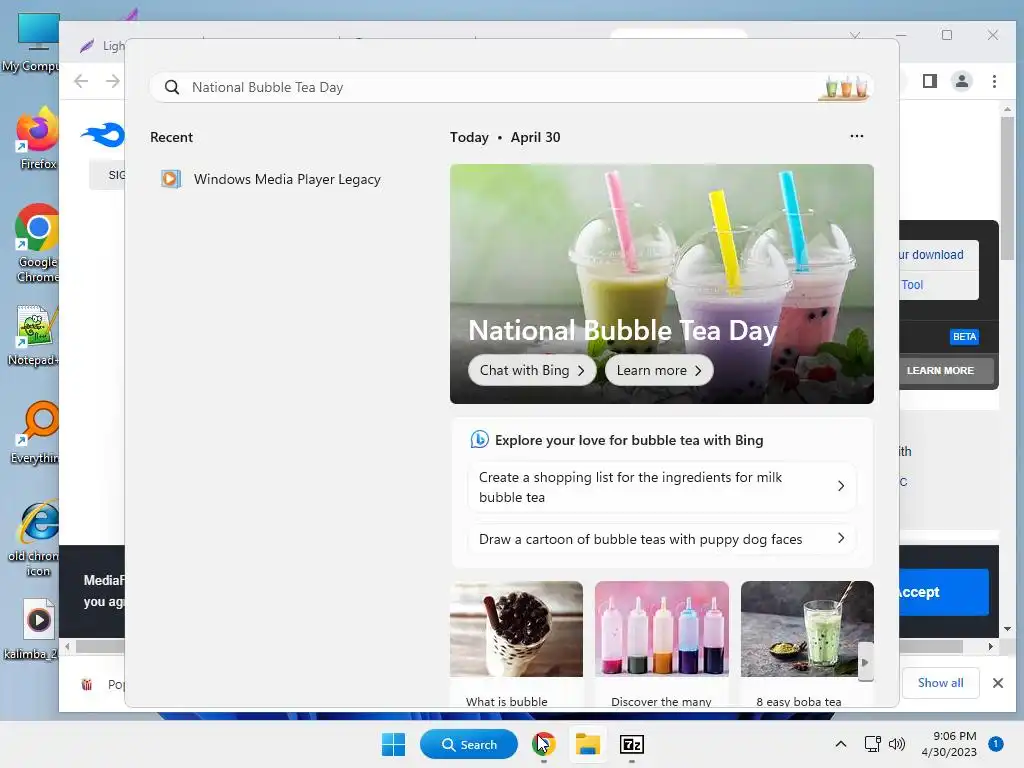Click the search magnifier icon in search panel

click(x=172, y=88)
